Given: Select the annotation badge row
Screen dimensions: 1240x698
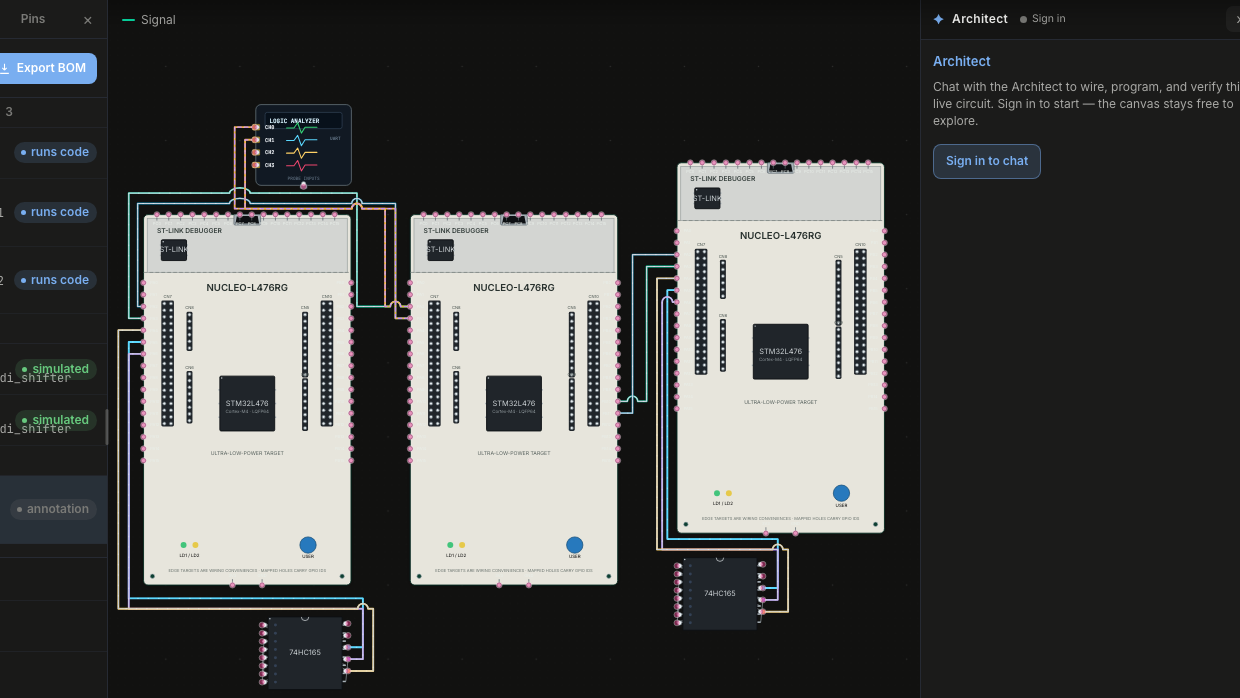Looking at the screenshot, I should pos(53,509).
